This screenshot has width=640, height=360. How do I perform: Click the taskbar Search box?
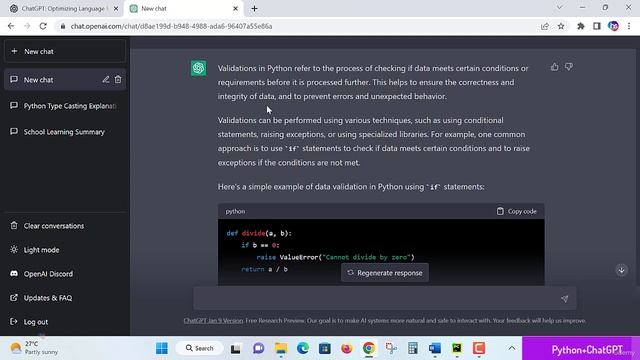point(200,348)
